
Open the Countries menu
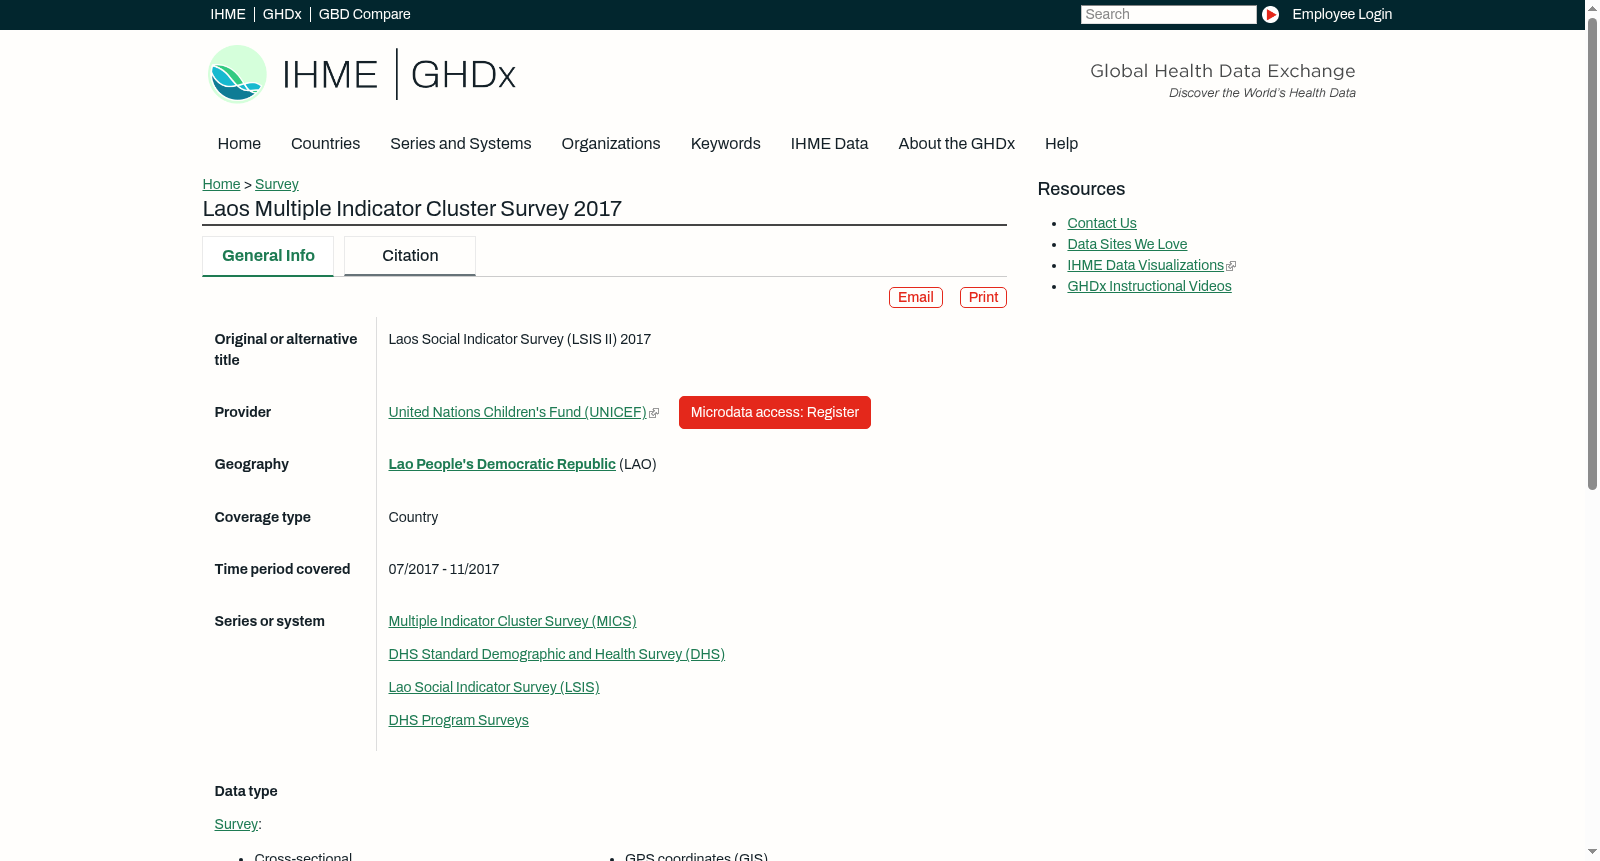click(x=325, y=144)
